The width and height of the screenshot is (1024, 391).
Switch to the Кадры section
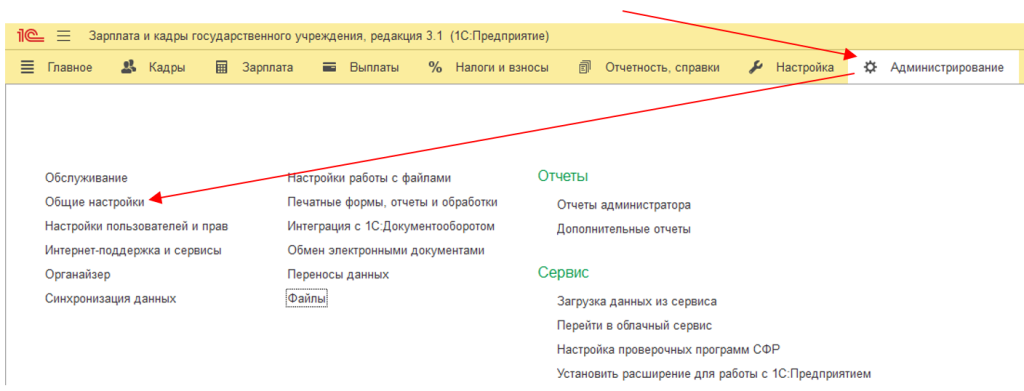pyautogui.click(x=167, y=67)
